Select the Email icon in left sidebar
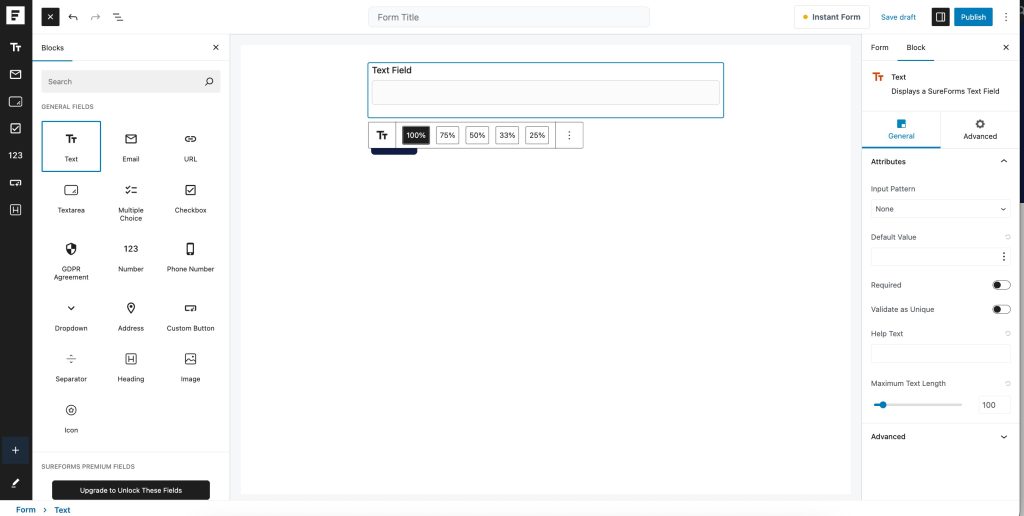Image resolution: width=1024 pixels, height=516 pixels. pos(16,74)
